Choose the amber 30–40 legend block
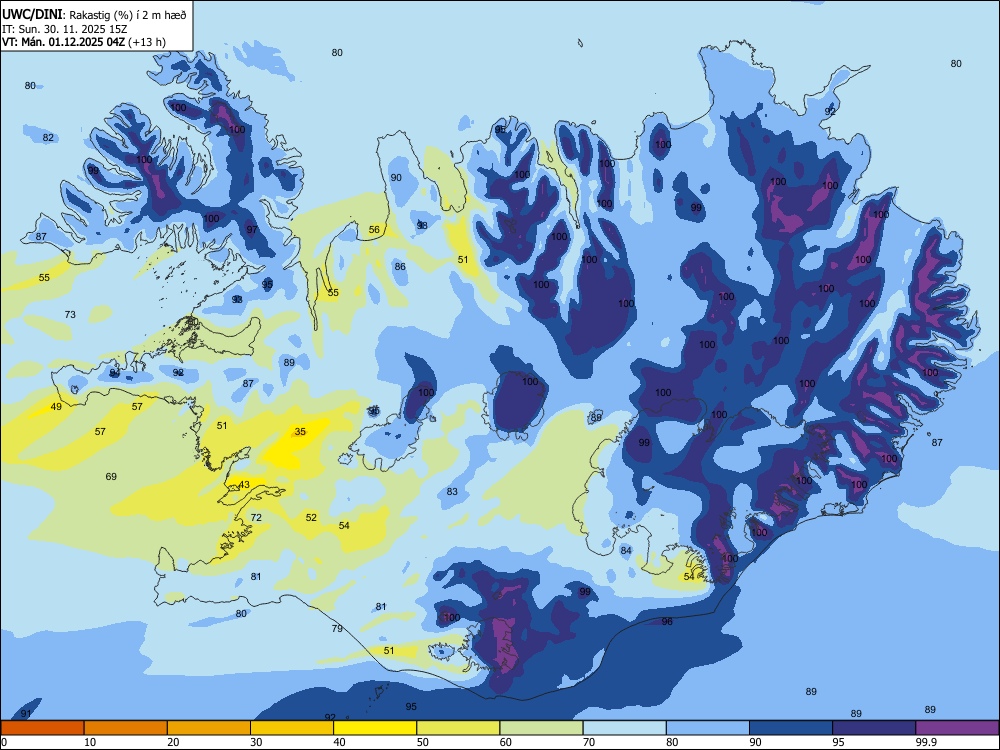The height and width of the screenshot is (750, 1000). point(292,728)
